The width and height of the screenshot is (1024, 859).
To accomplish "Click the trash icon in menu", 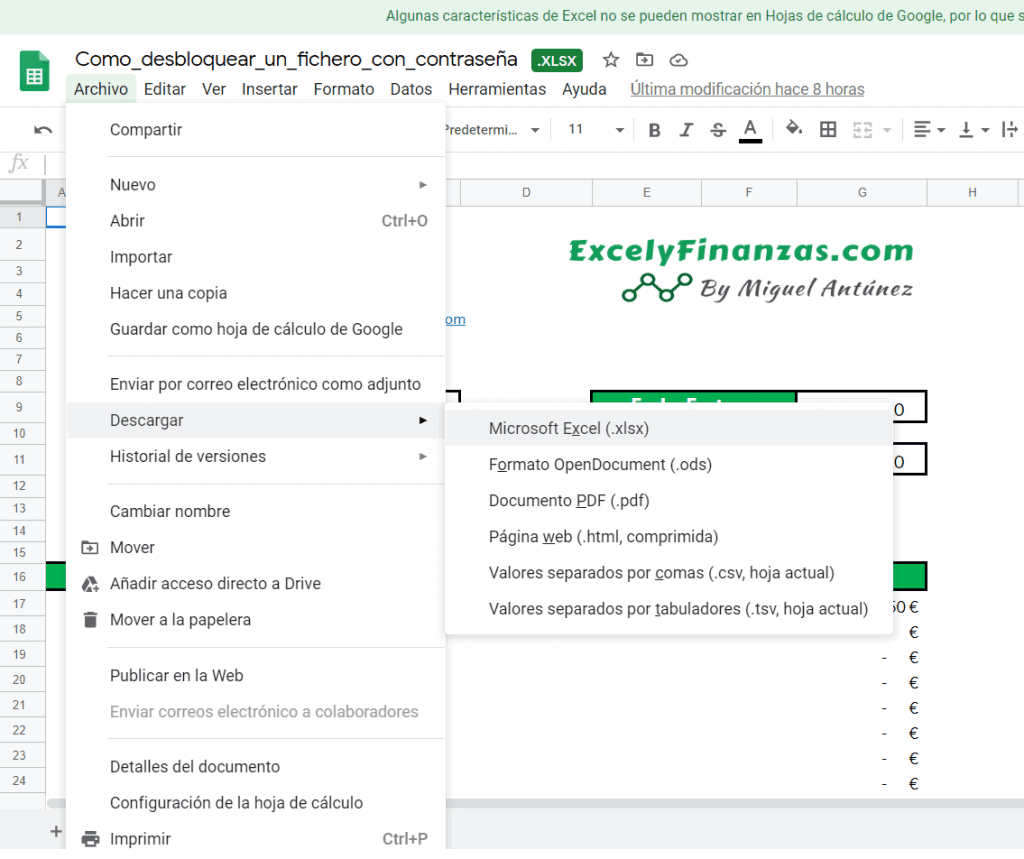I will coord(90,619).
